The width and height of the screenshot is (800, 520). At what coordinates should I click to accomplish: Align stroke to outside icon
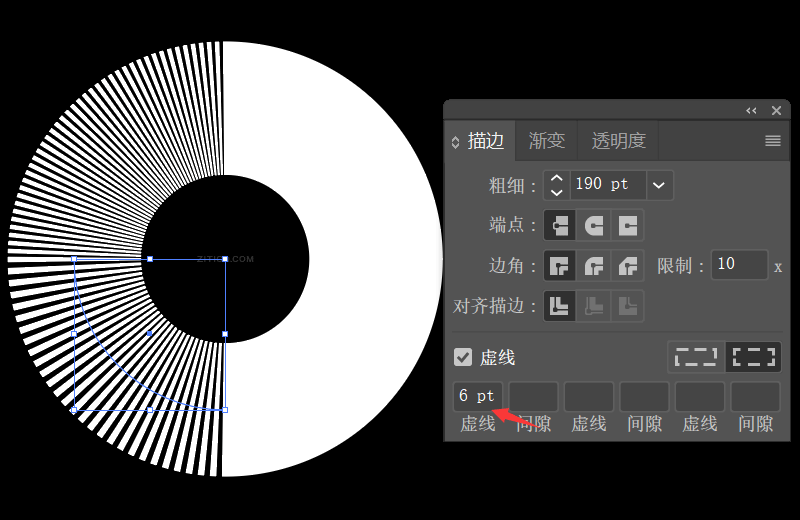(628, 306)
